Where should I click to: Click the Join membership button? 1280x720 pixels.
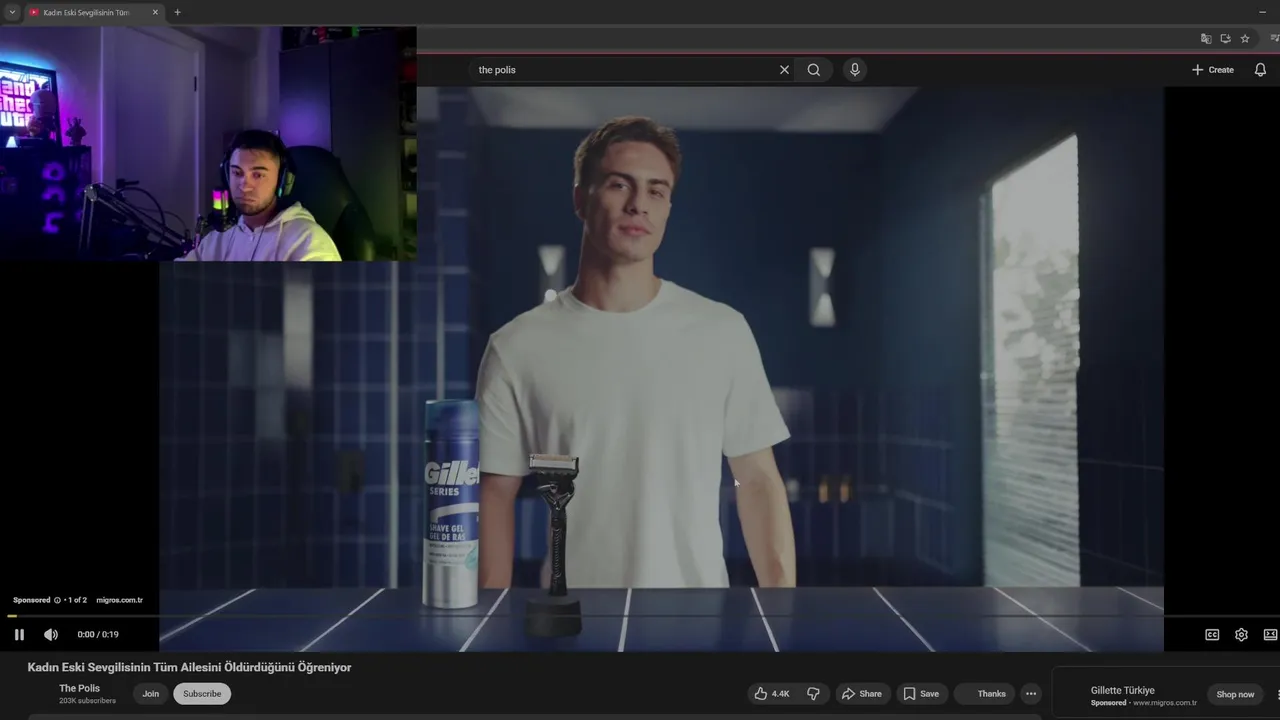pyautogui.click(x=150, y=694)
